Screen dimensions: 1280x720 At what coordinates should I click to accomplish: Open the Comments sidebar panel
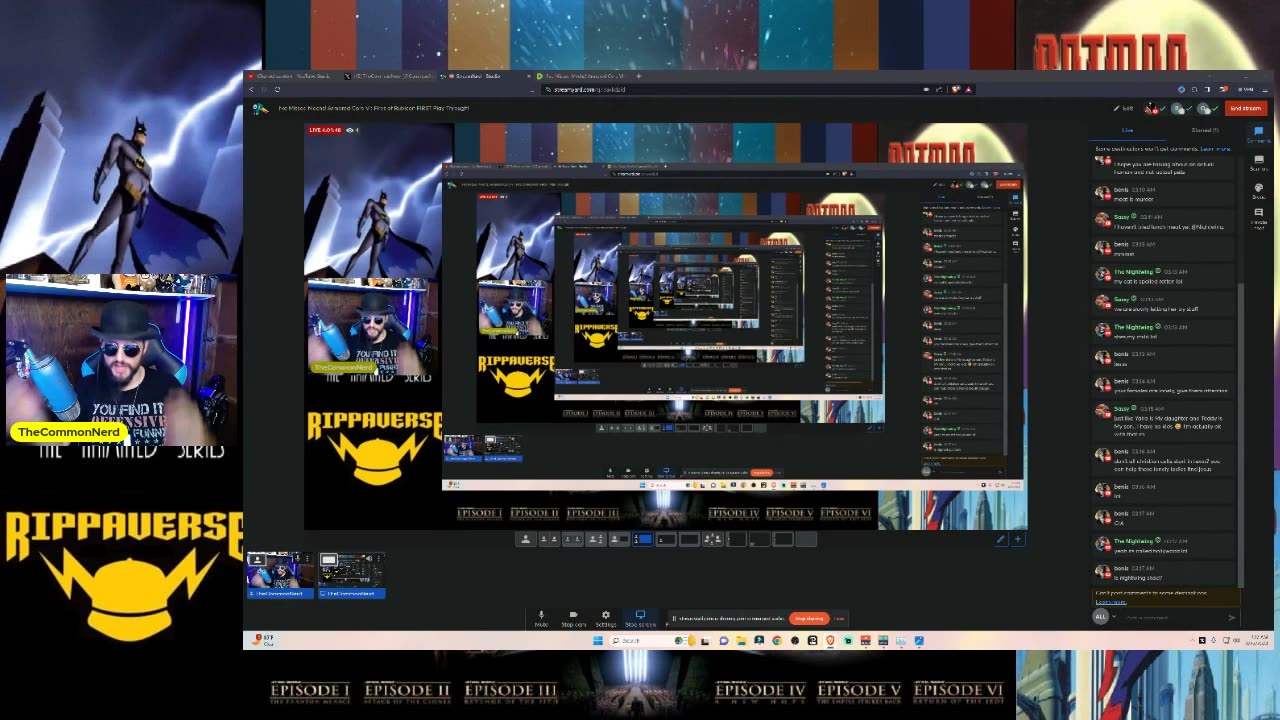coord(1258,135)
